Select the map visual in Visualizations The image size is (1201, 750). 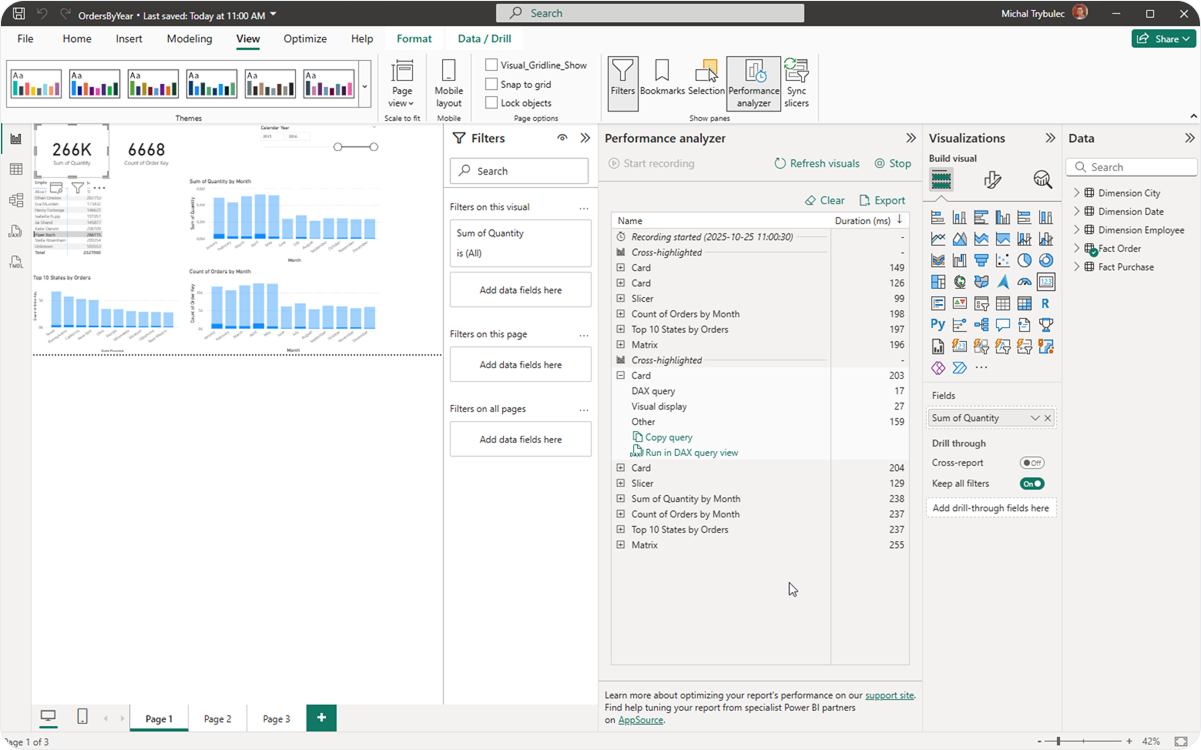(959, 281)
